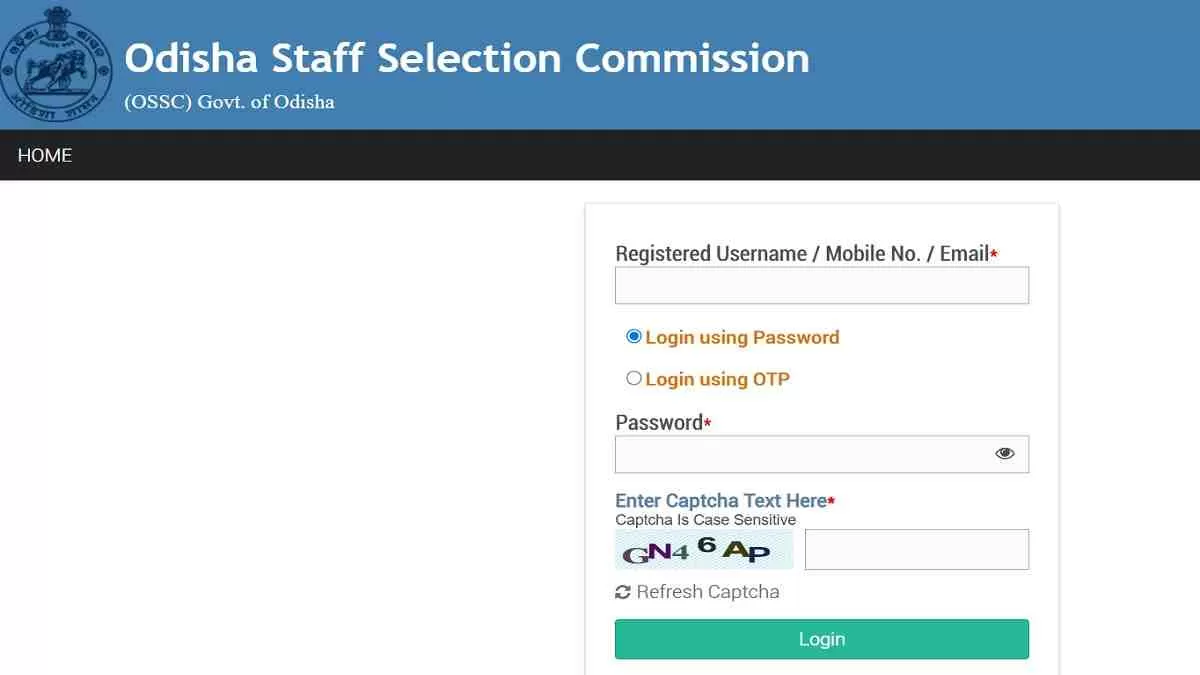This screenshot has height=675, width=1200.
Task: Click the (OSSC) Govt. of Odisha subtitle
Action: [229, 102]
